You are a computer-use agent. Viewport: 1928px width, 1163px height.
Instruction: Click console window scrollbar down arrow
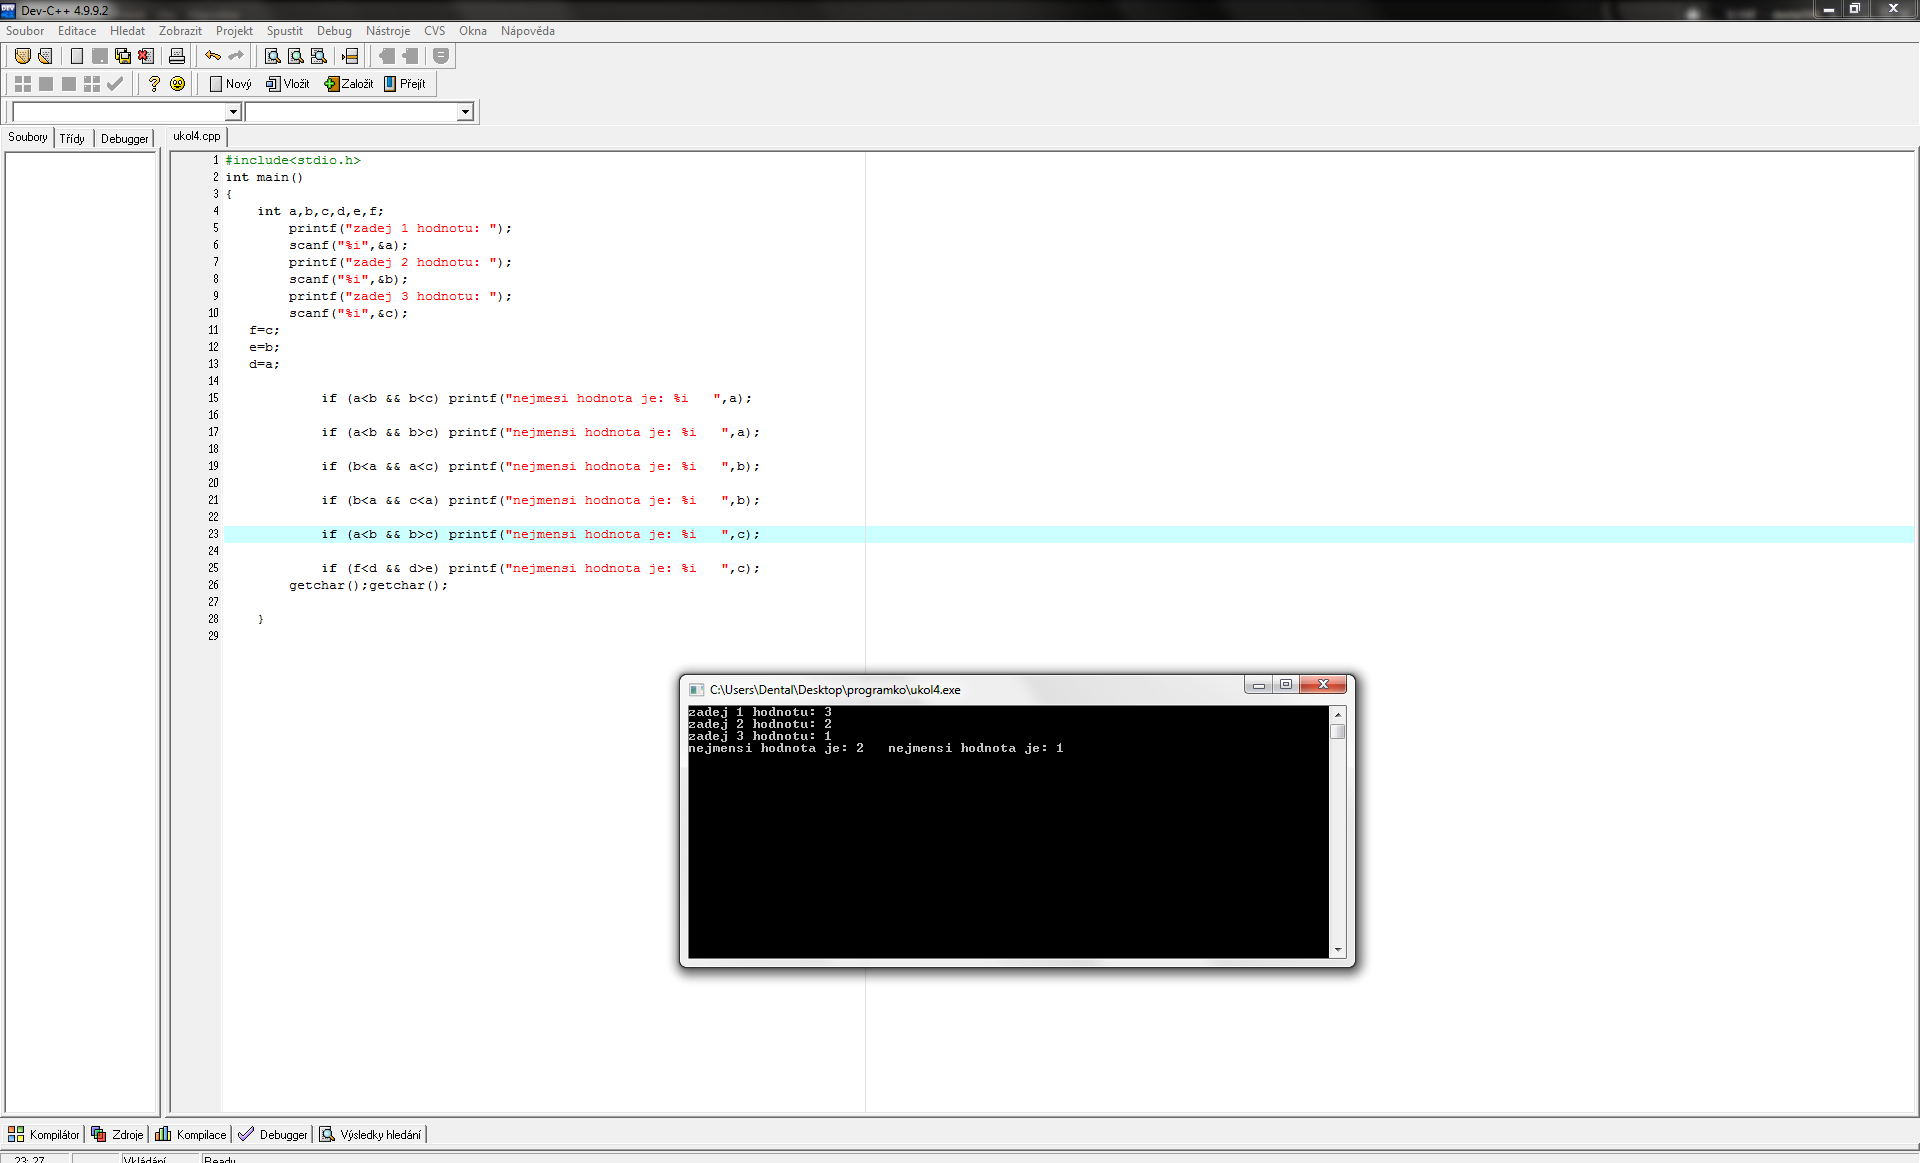coord(1338,950)
